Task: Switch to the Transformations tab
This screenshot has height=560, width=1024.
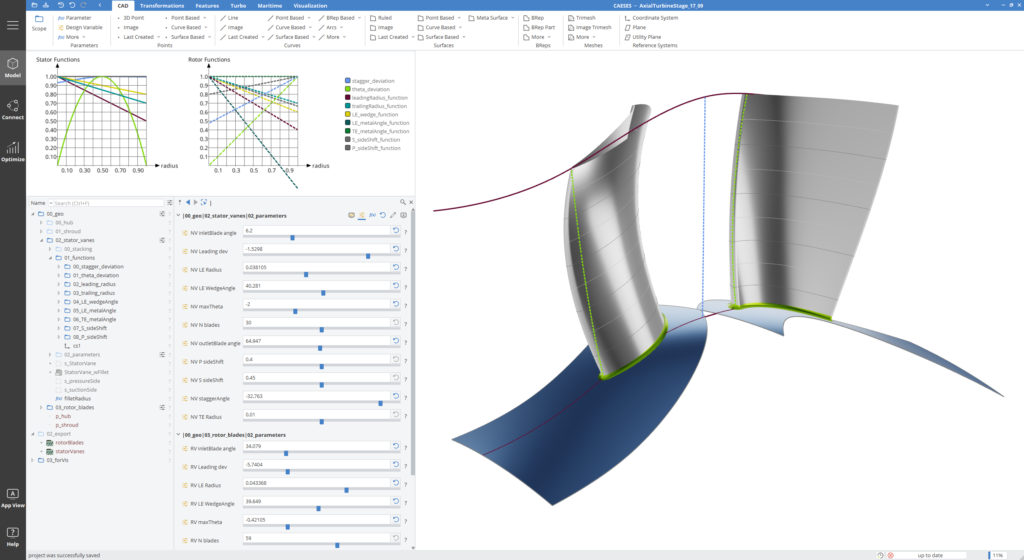Action: coord(161,6)
